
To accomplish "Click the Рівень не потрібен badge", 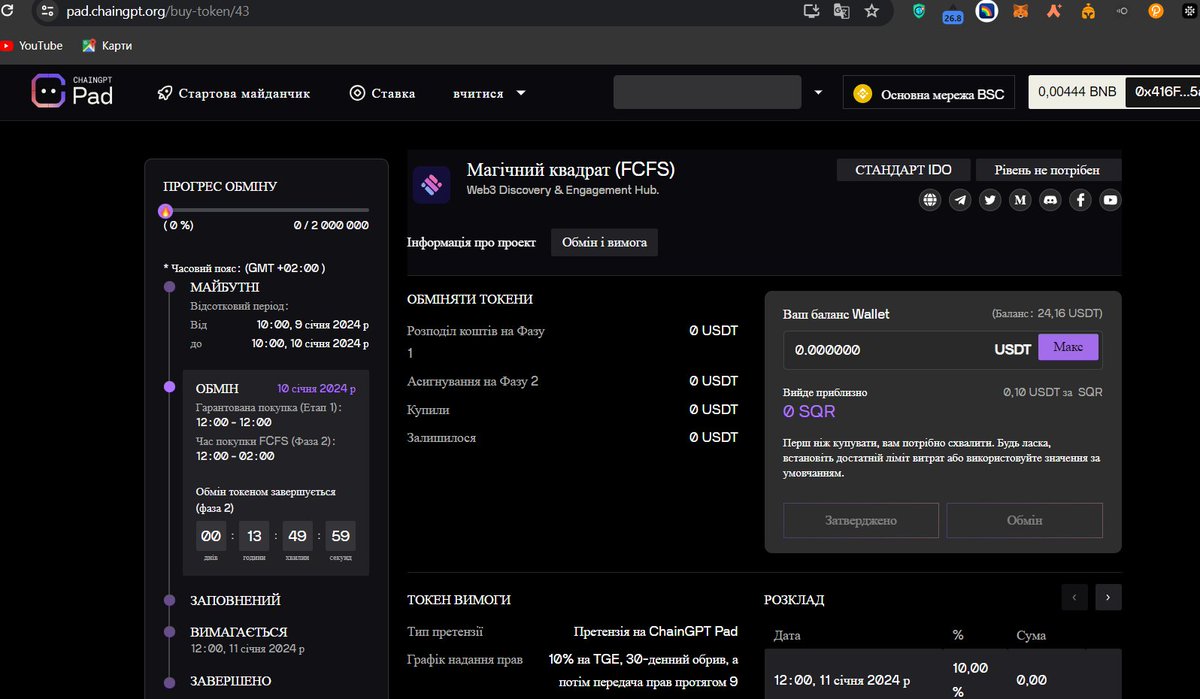I will (1049, 170).
